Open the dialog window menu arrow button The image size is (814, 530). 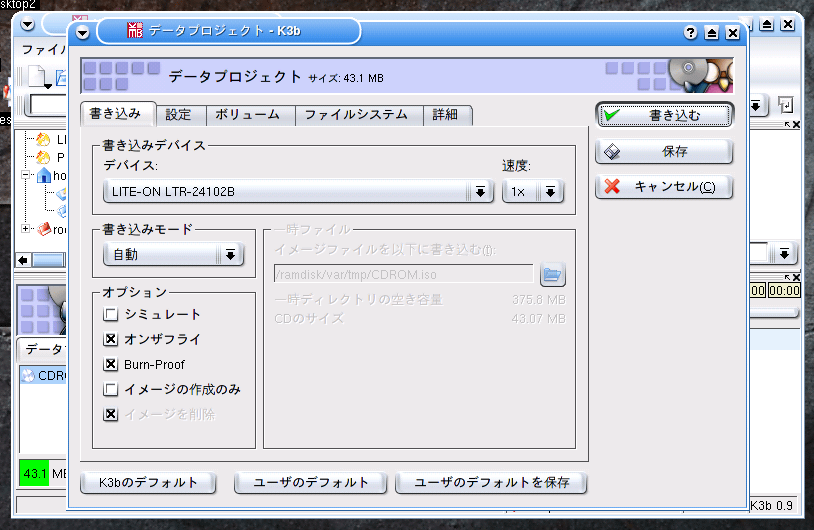pyautogui.click(x=83, y=33)
